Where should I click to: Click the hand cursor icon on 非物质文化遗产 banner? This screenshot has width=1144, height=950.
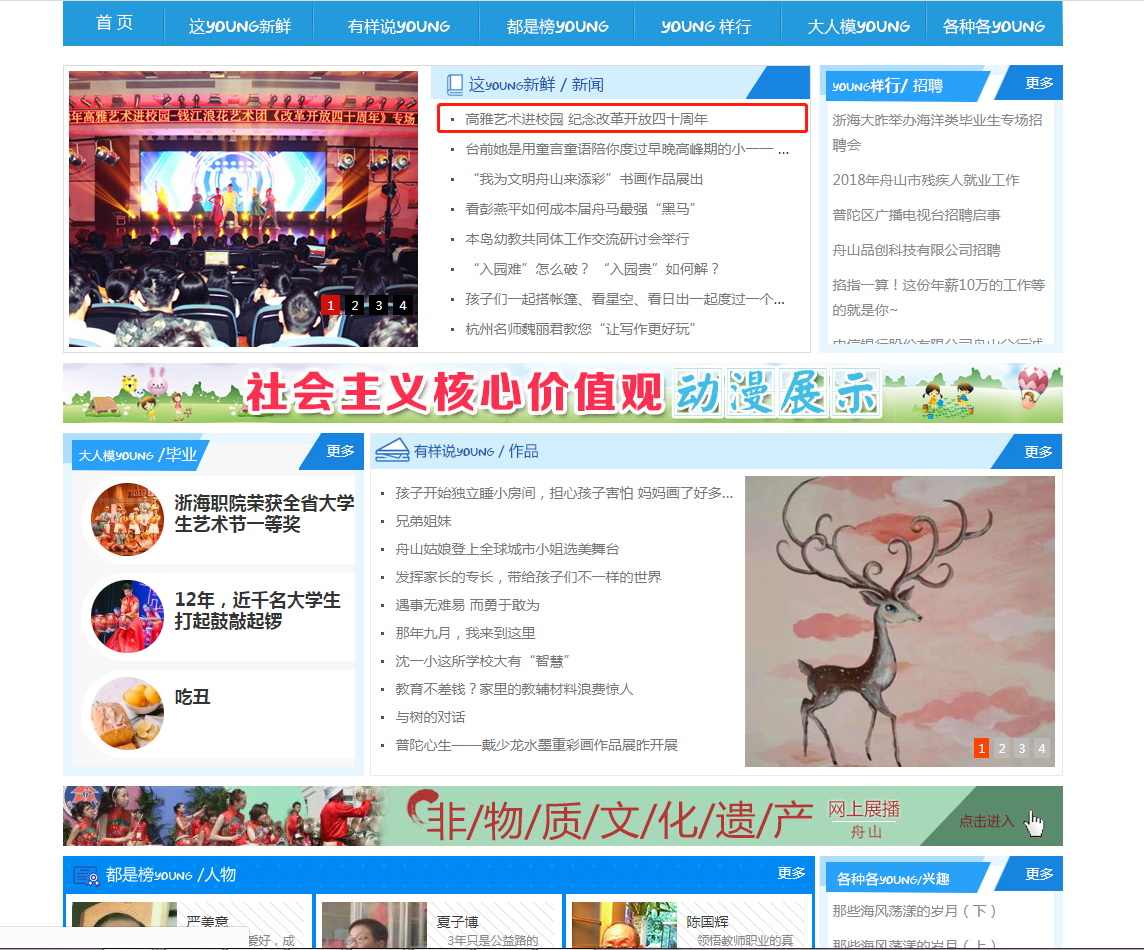point(1034,823)
